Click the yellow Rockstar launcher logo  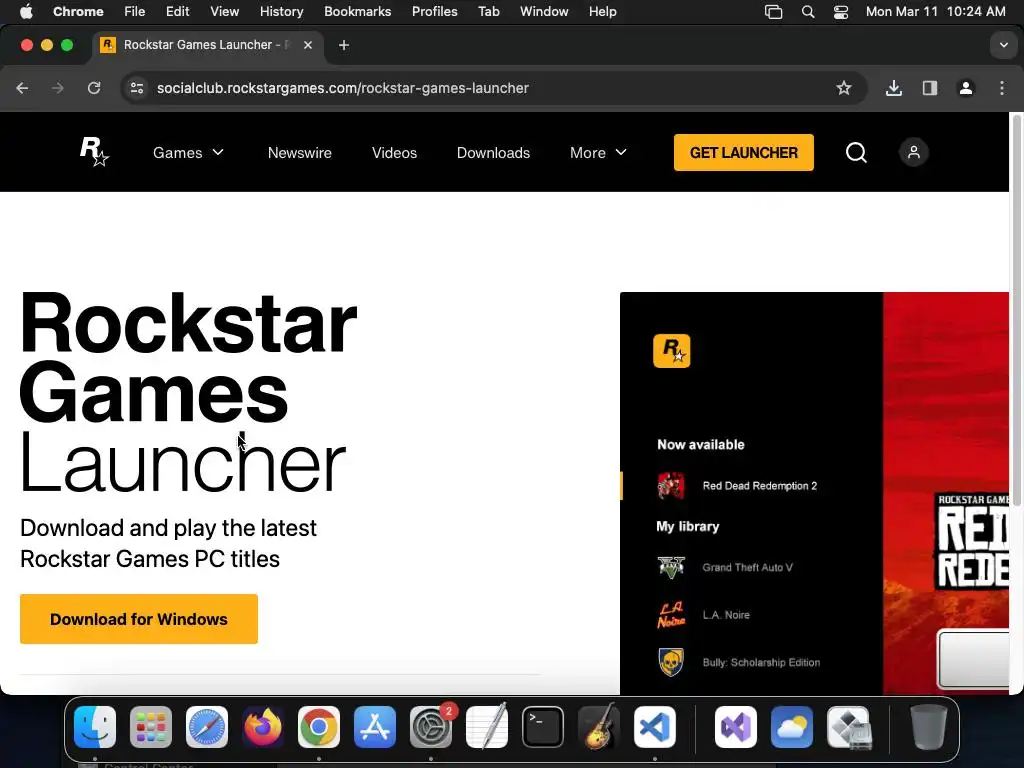click(671, 351)
